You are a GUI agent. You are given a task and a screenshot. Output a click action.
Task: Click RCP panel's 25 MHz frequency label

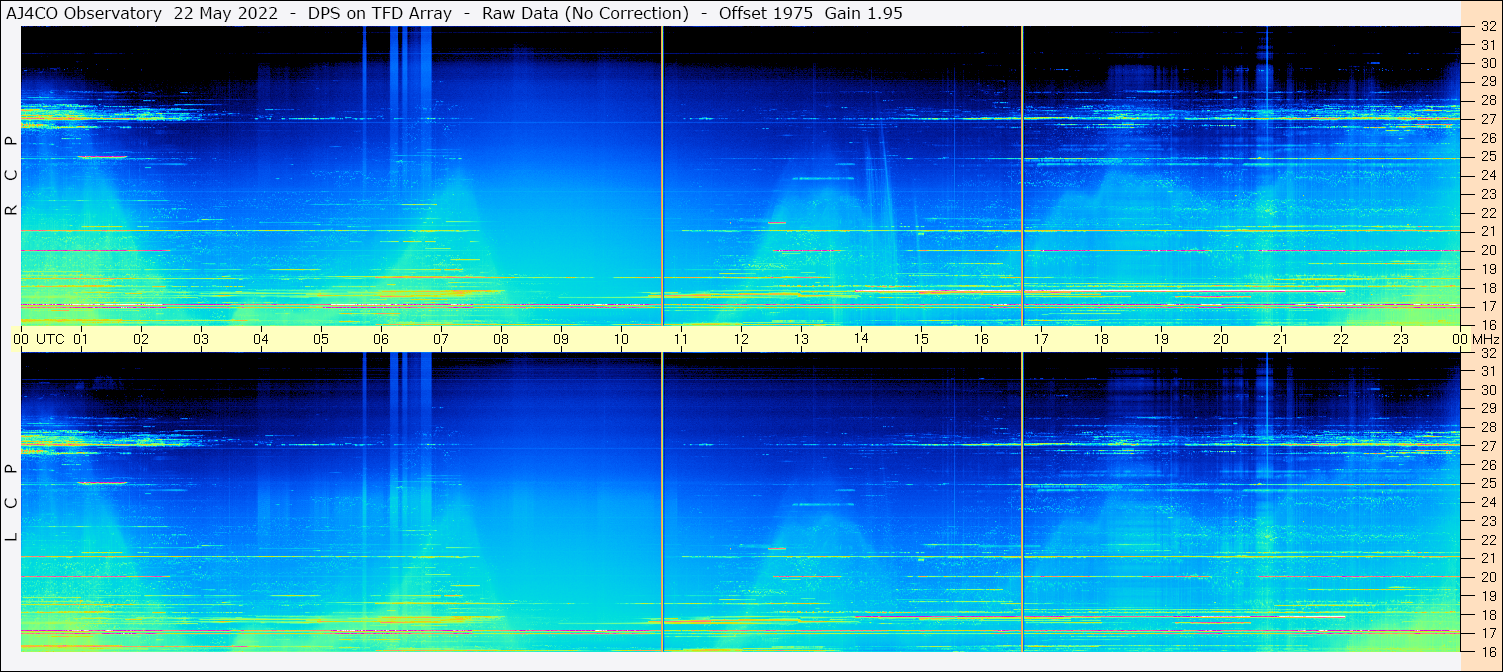pos(1488,157)
